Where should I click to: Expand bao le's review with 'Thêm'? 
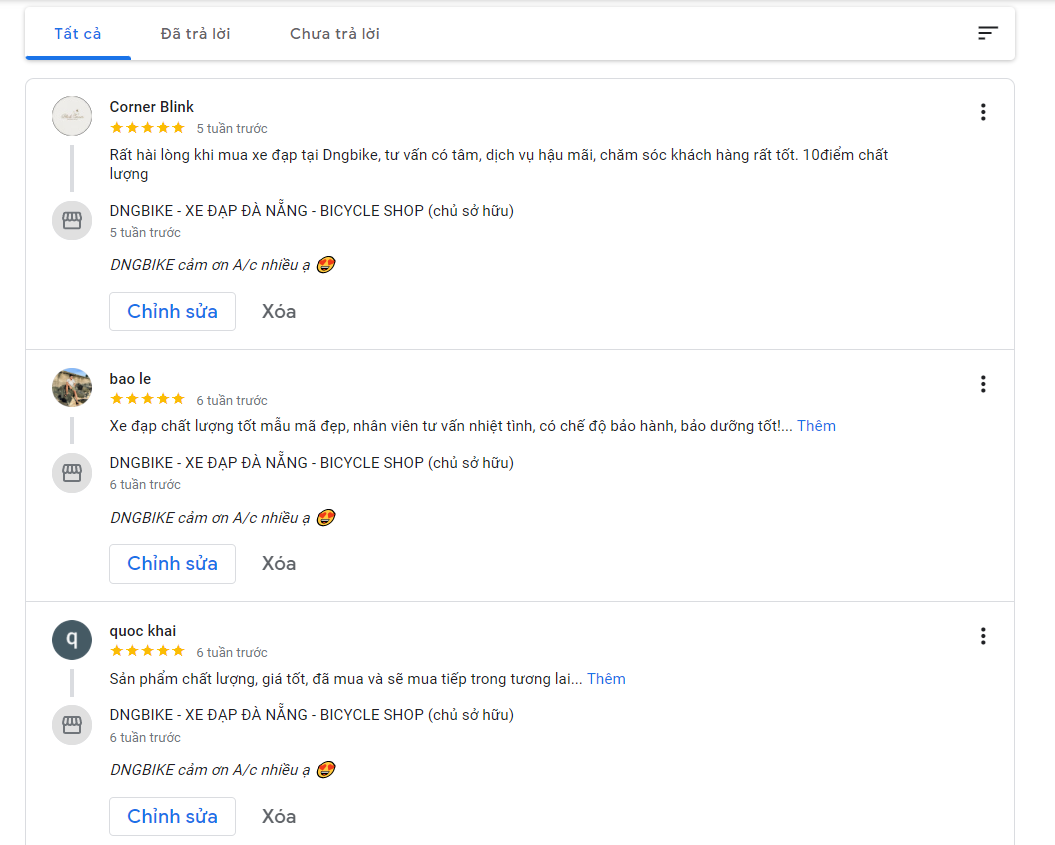click(816, 426)
